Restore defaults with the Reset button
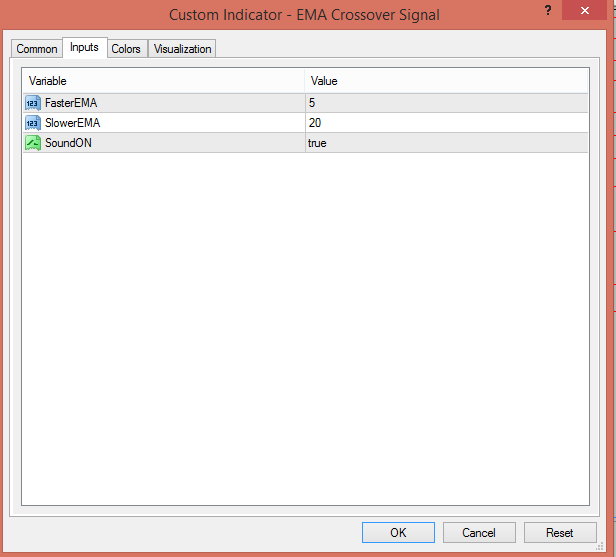 point(560,533)
